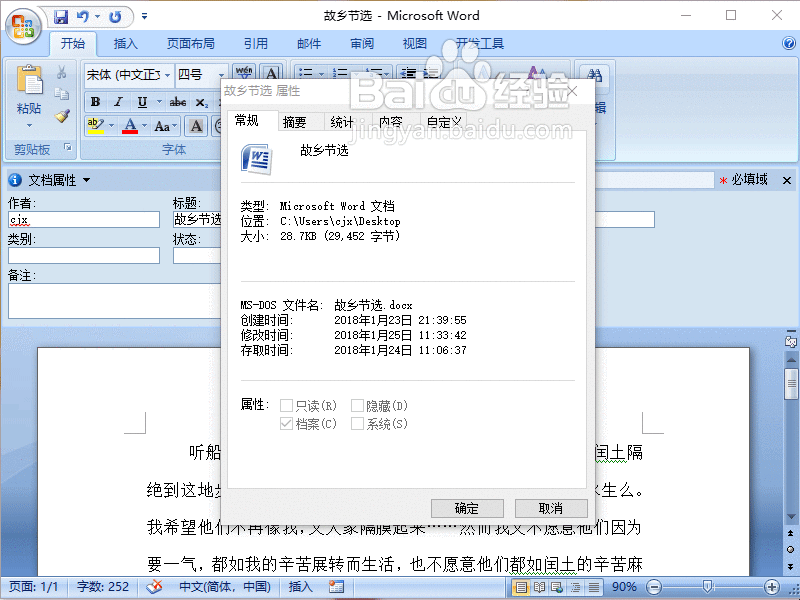Apply character border icon

click(271, 72)
